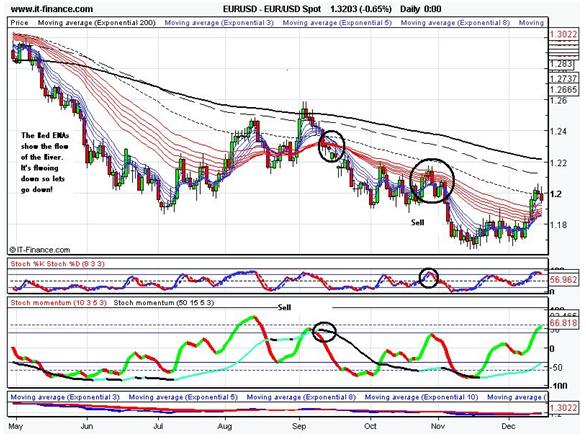The width and height of the screenshot is (586, 440).
Task: Click the Jul marker on the time axis
Action: pos(158,427)
